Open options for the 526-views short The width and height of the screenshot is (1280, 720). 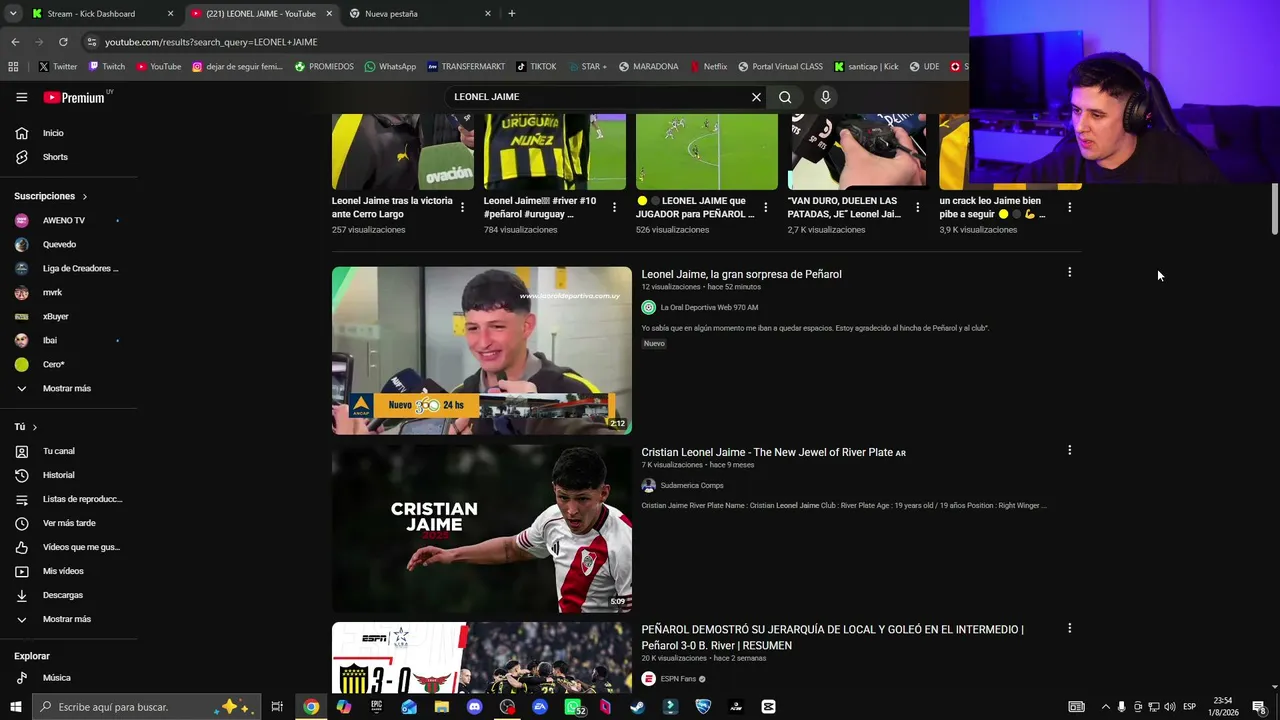766,207
